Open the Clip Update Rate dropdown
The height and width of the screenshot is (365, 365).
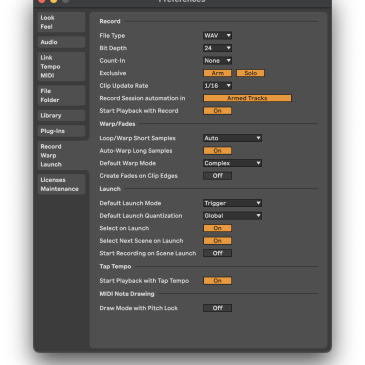pyautogui.click(x=217, y=86)
